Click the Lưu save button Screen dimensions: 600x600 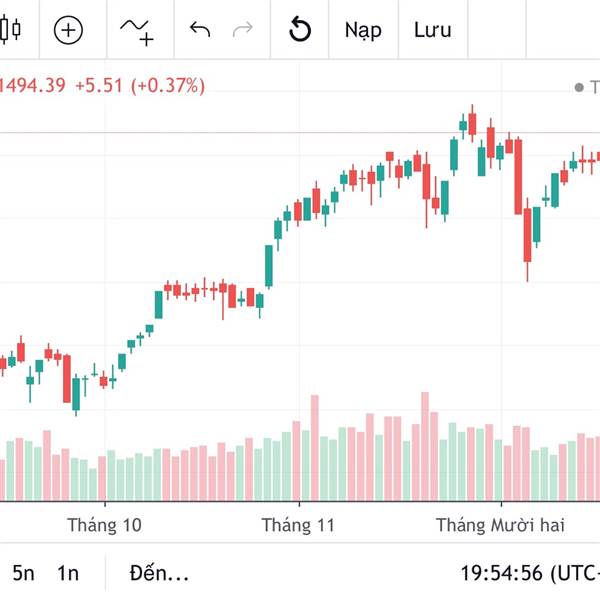click(432, 30)
